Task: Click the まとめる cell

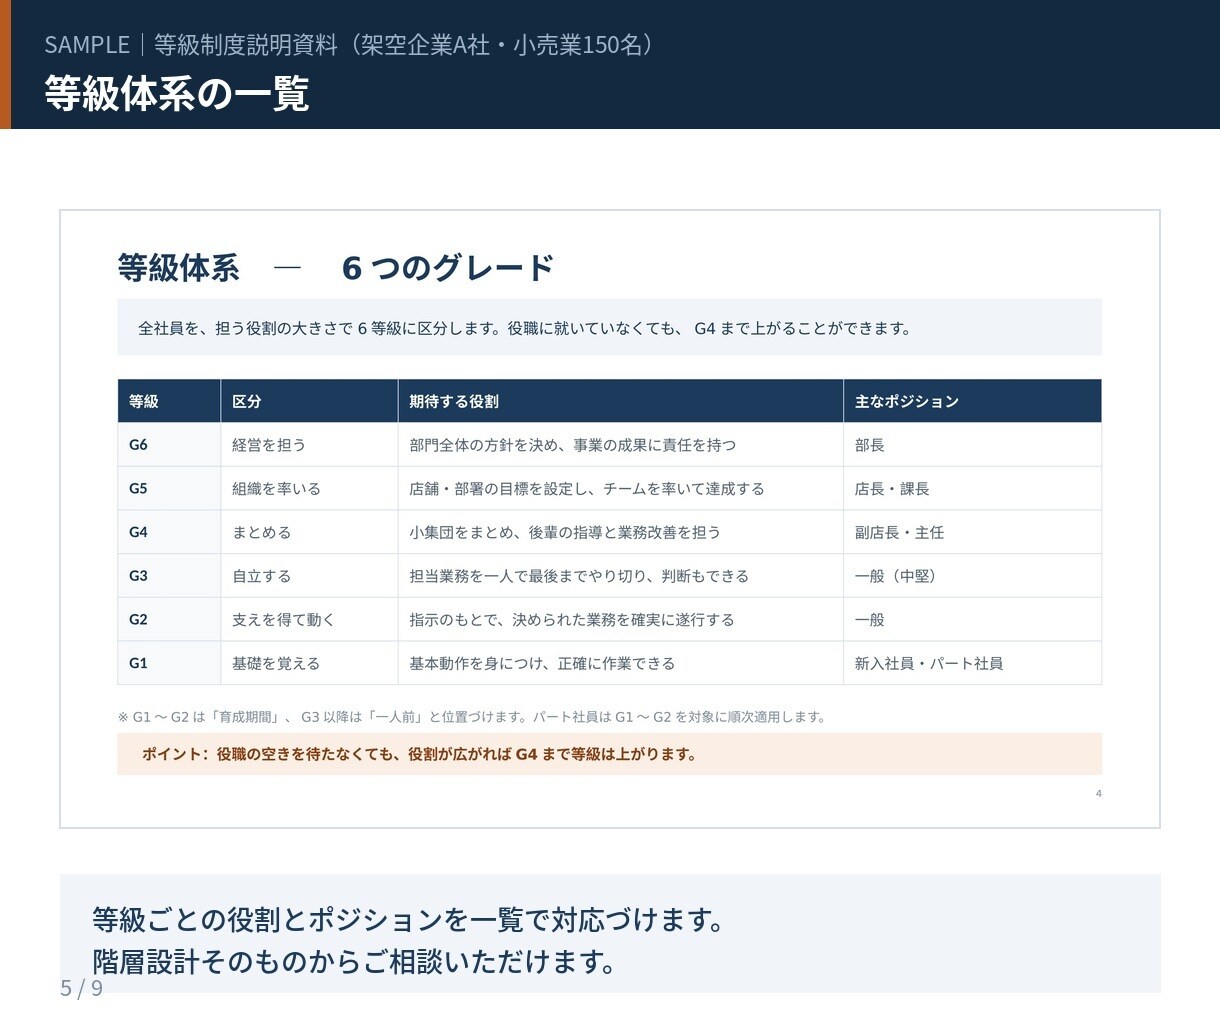Action: pyautogui.click(x=309, y=532)
